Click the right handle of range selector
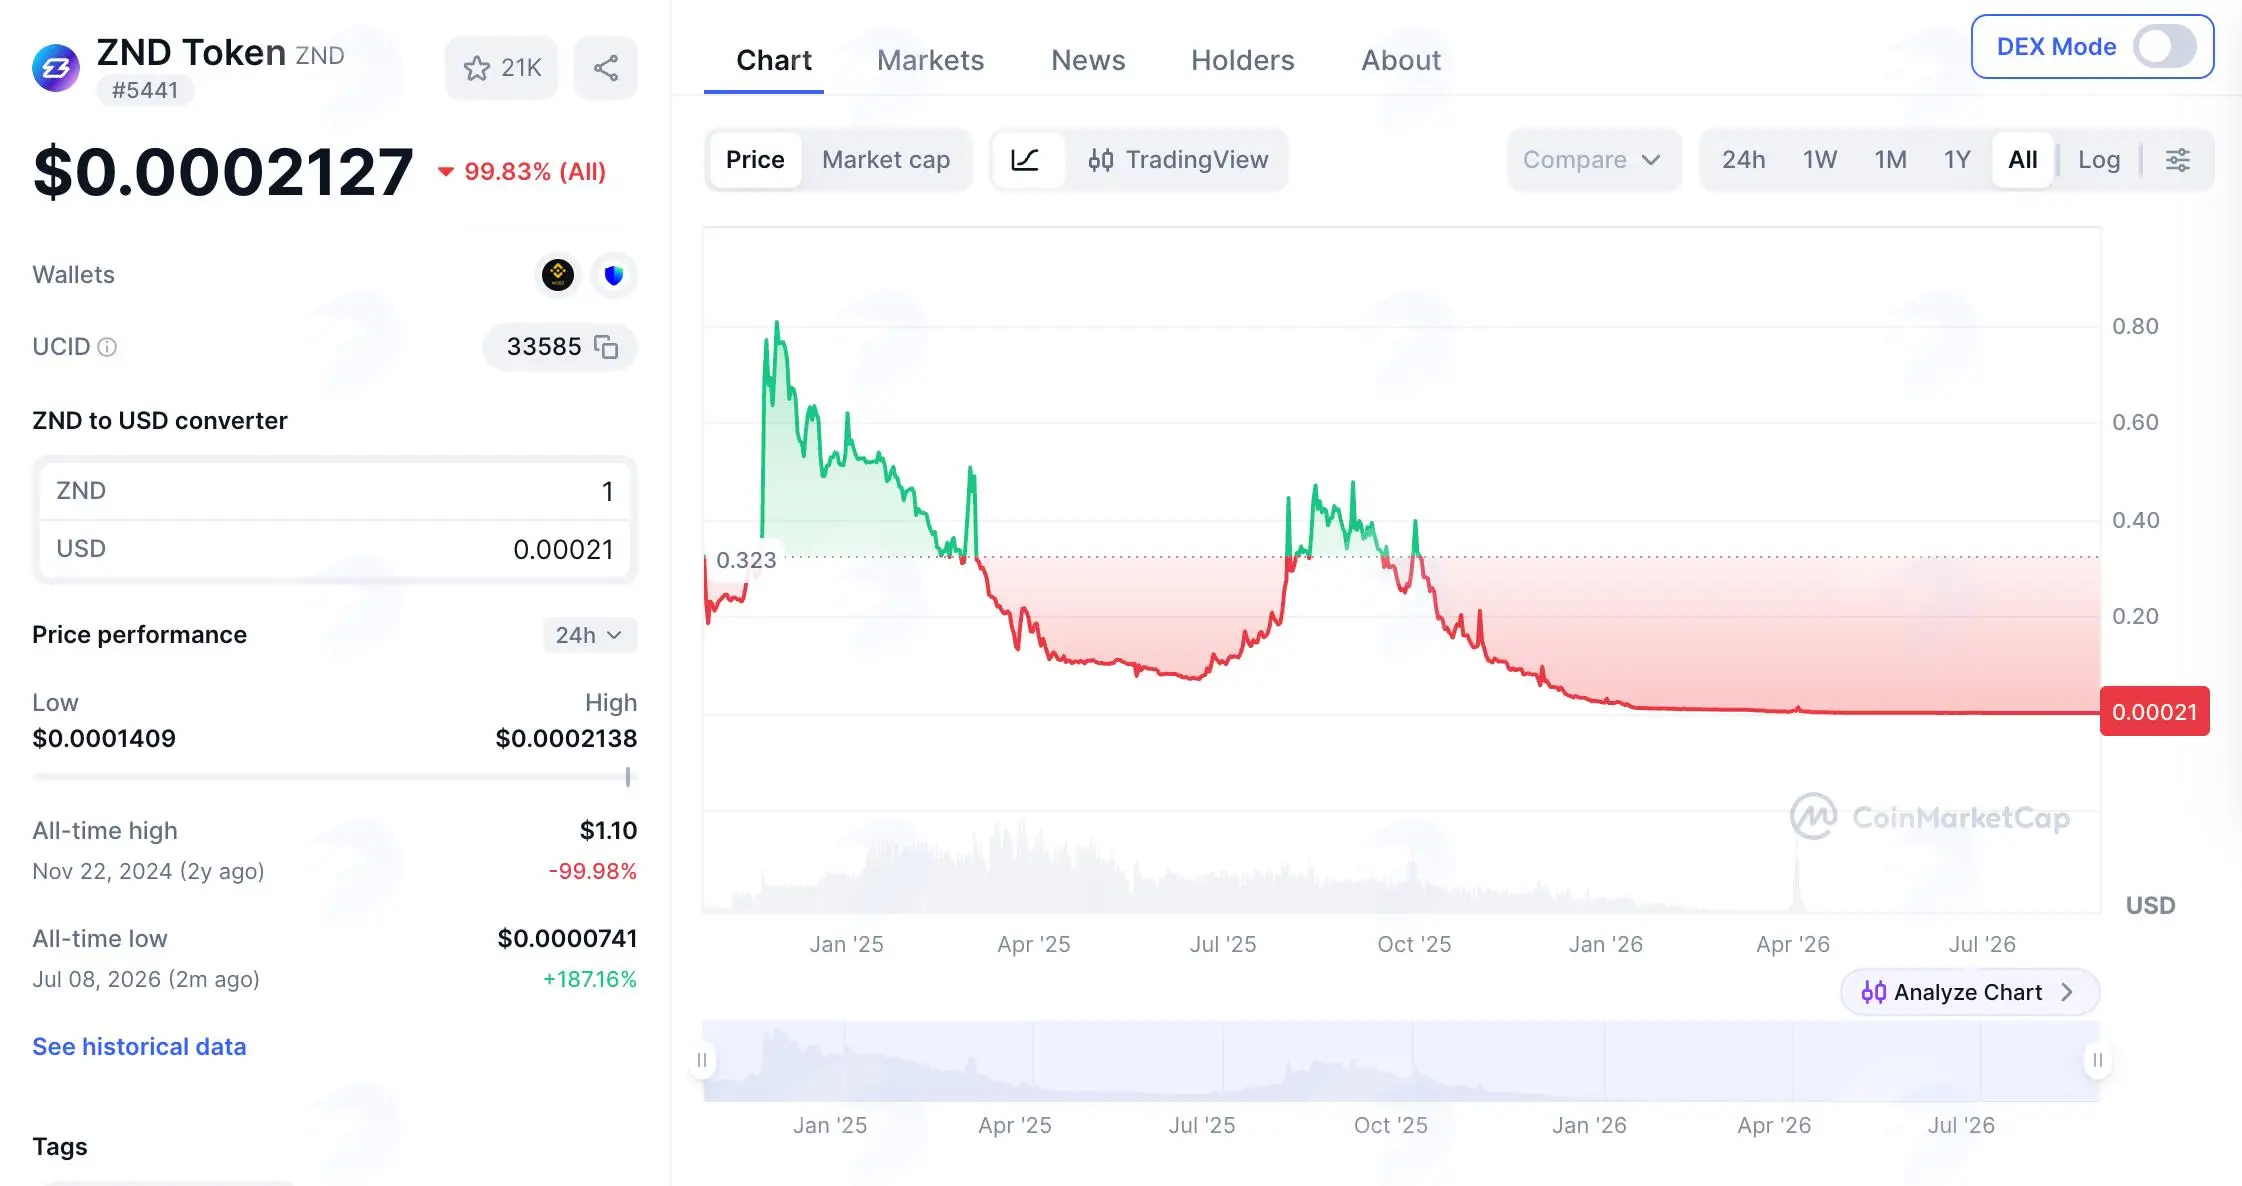 point(2098,1060)
